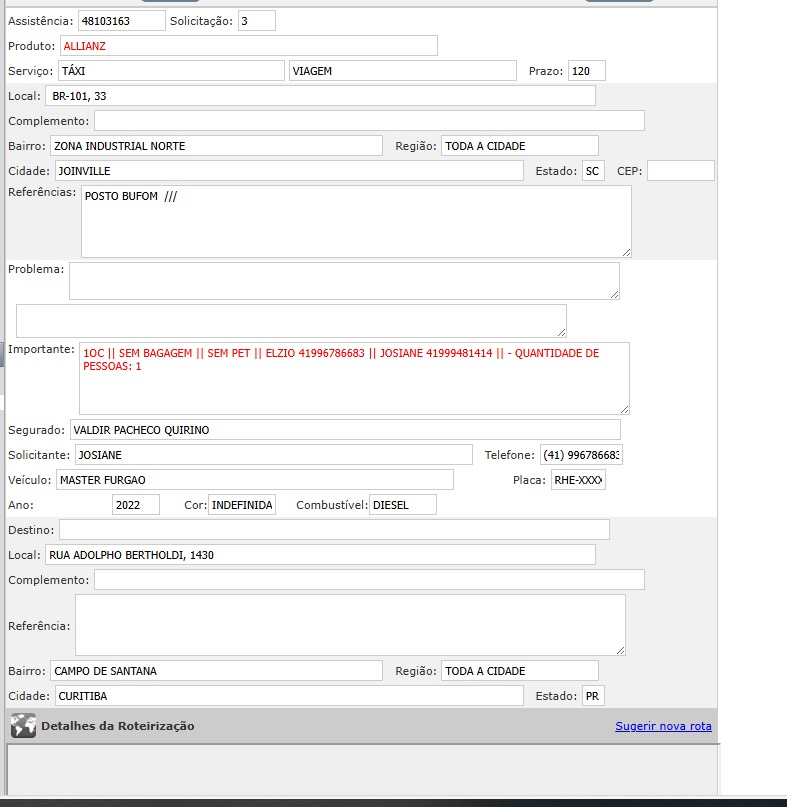Click the destination Referência textarea resize handle
Image resolution: width=787 pixels, height=807 pixels.
pos(620,651)
